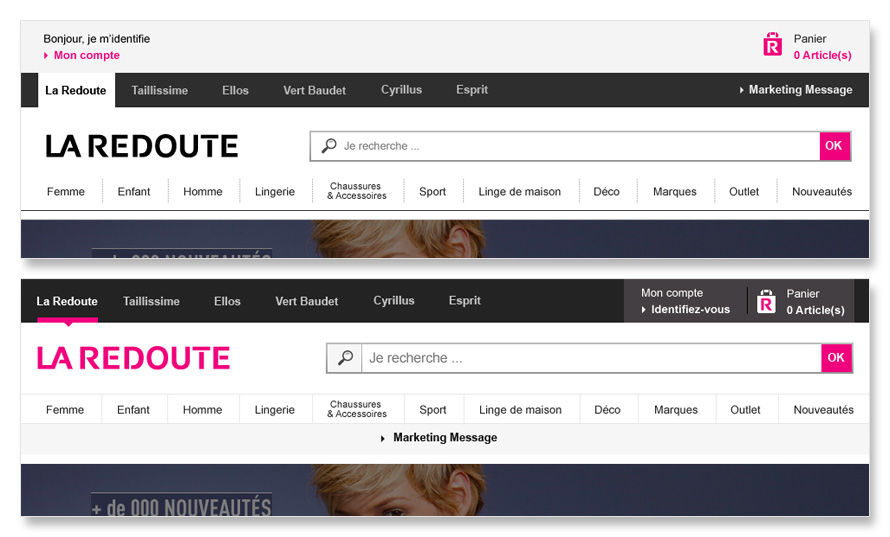
Task: Click lower banner image with NOUVEAUTÉS text
Action: [445, 490]
